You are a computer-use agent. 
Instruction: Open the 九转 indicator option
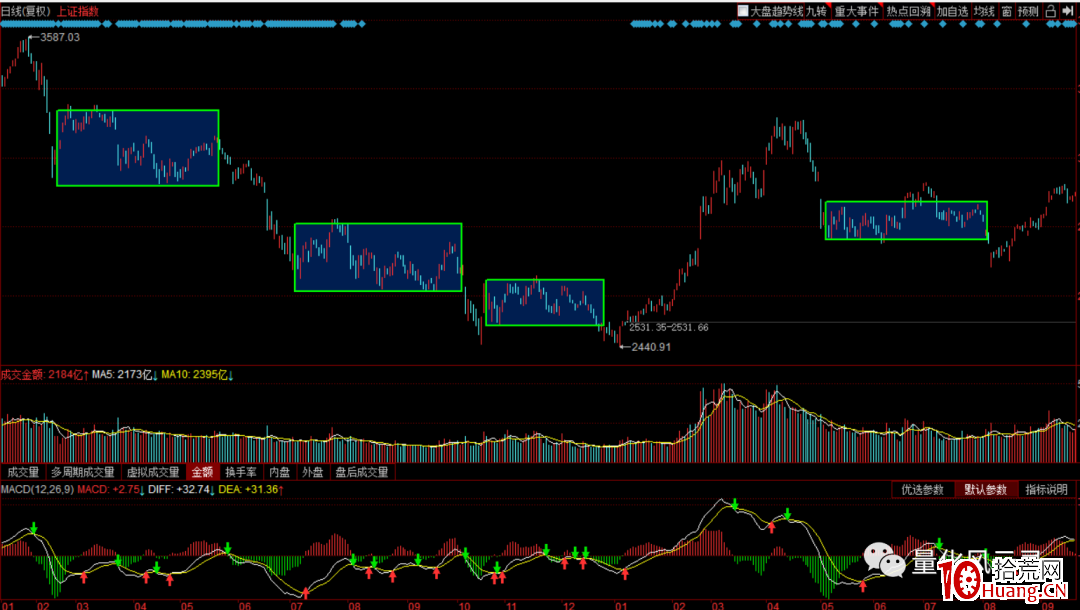pos(816,11)
